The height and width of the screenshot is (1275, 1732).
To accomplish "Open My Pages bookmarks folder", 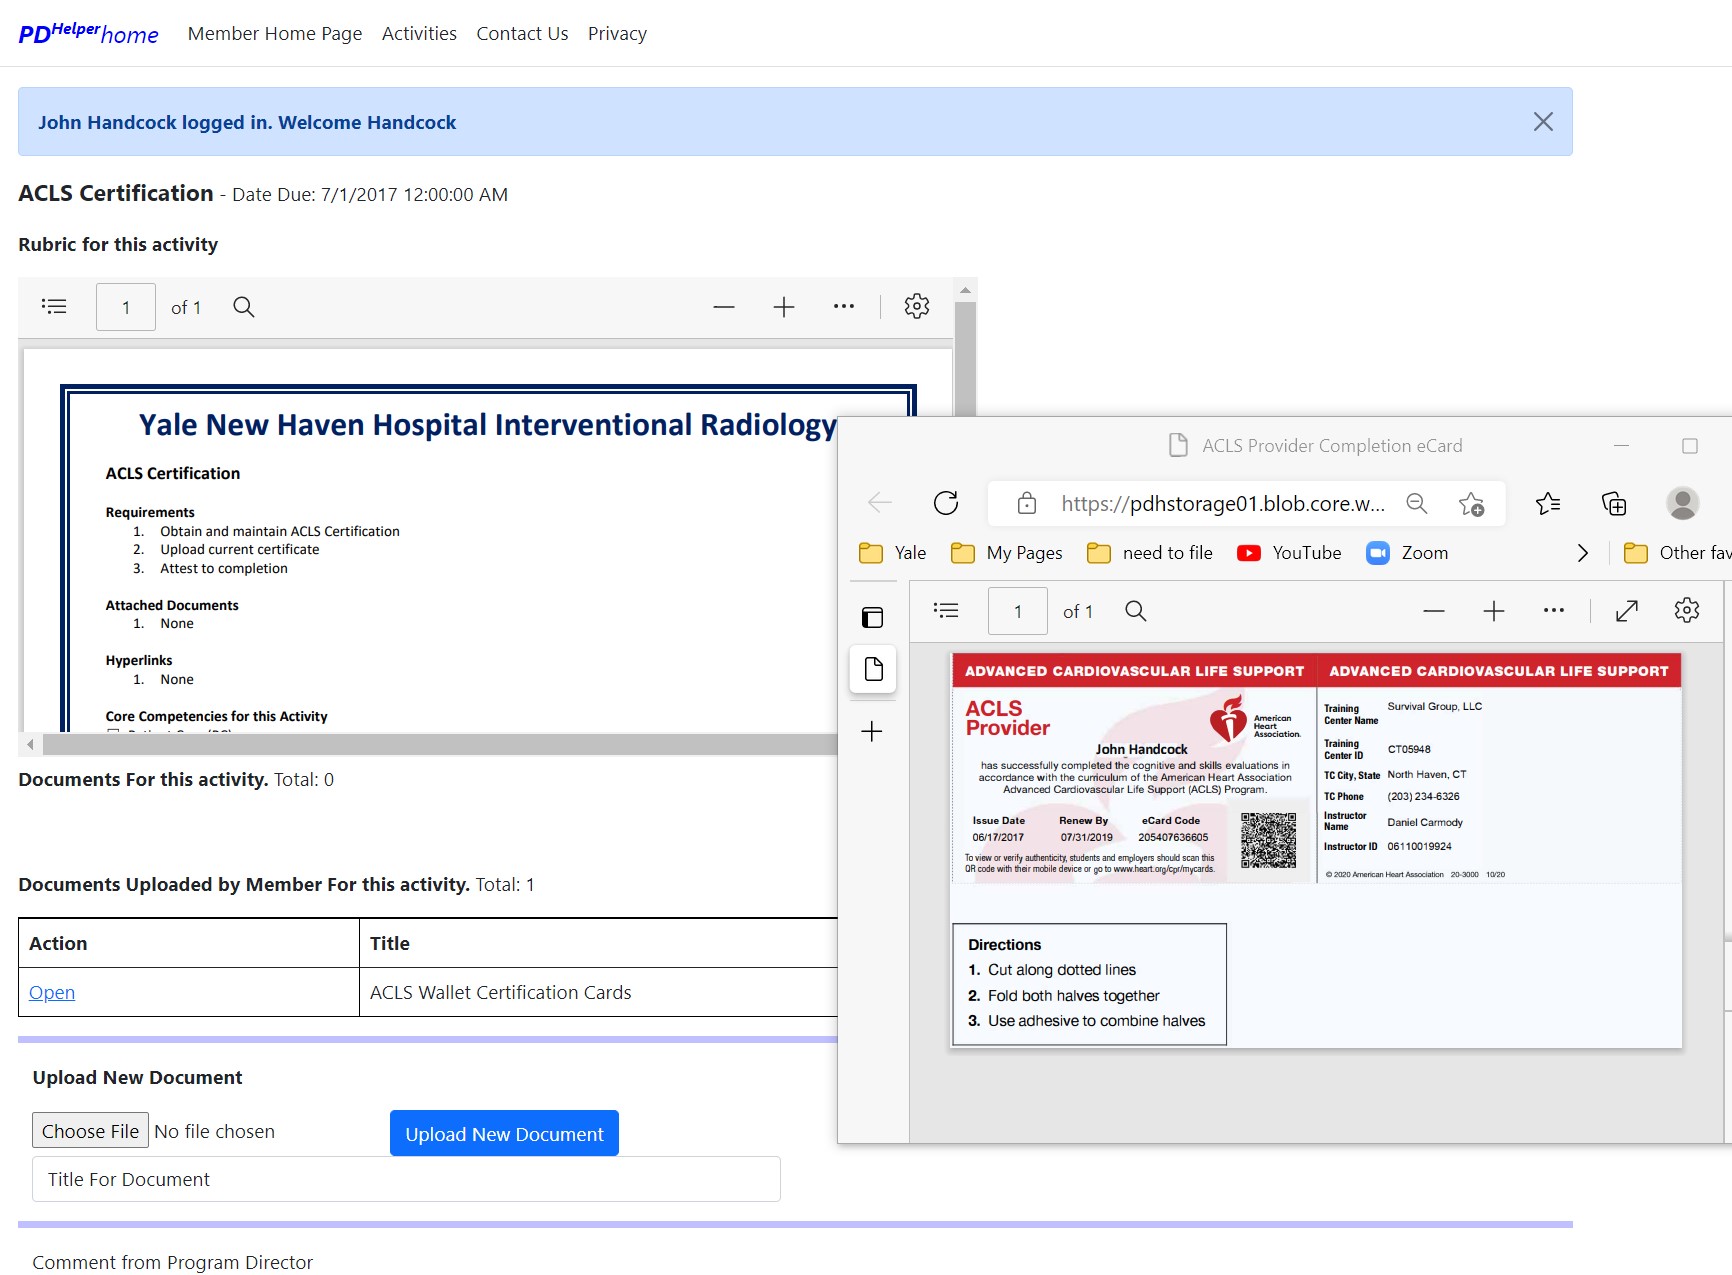I will point(1007,553).
